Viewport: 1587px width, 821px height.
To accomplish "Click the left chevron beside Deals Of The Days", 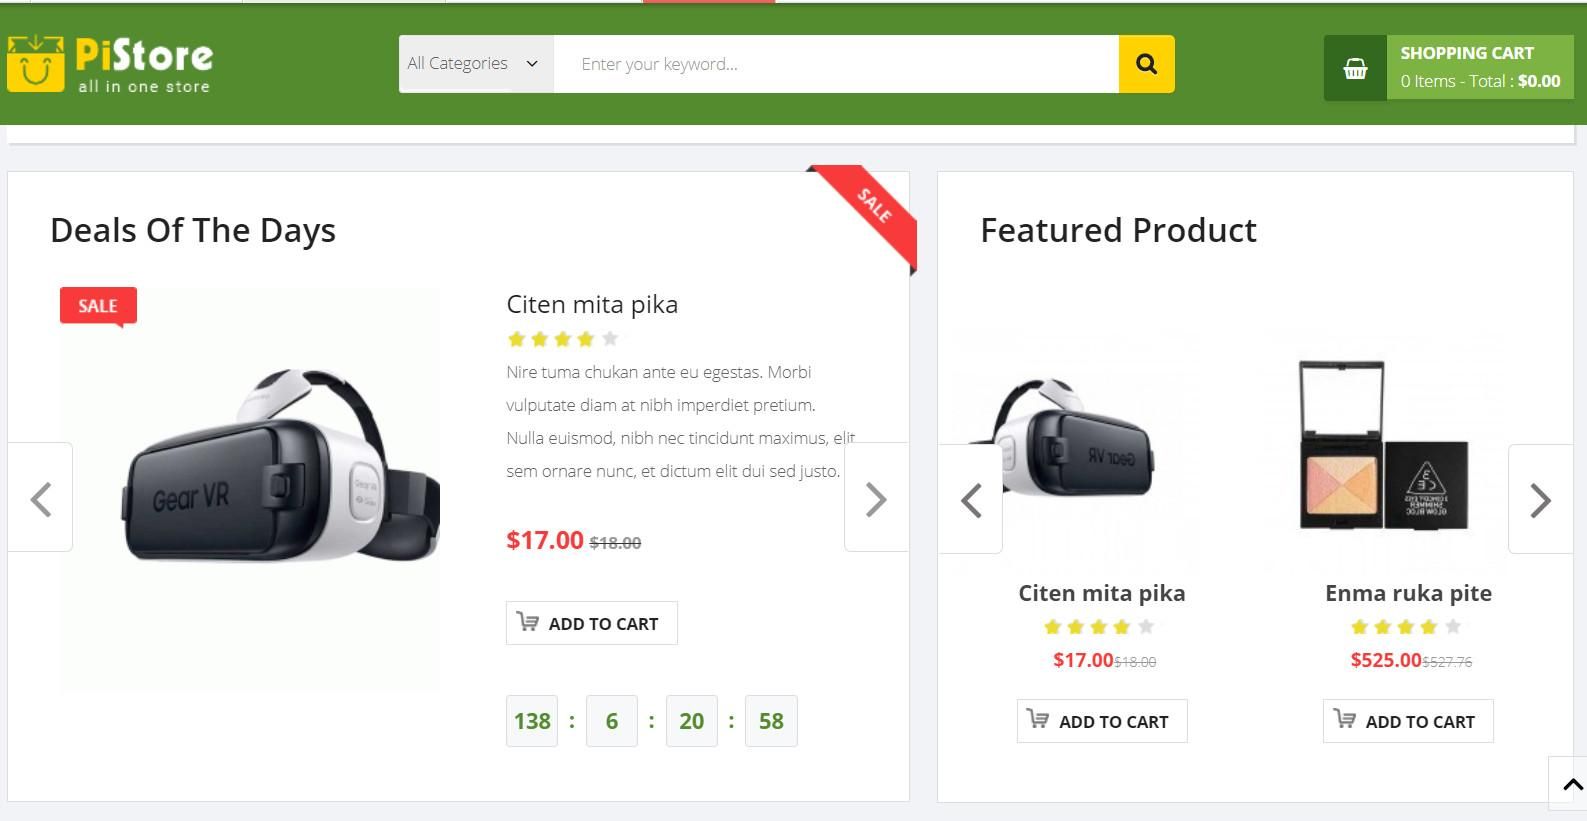I will [x=41, y=498].
